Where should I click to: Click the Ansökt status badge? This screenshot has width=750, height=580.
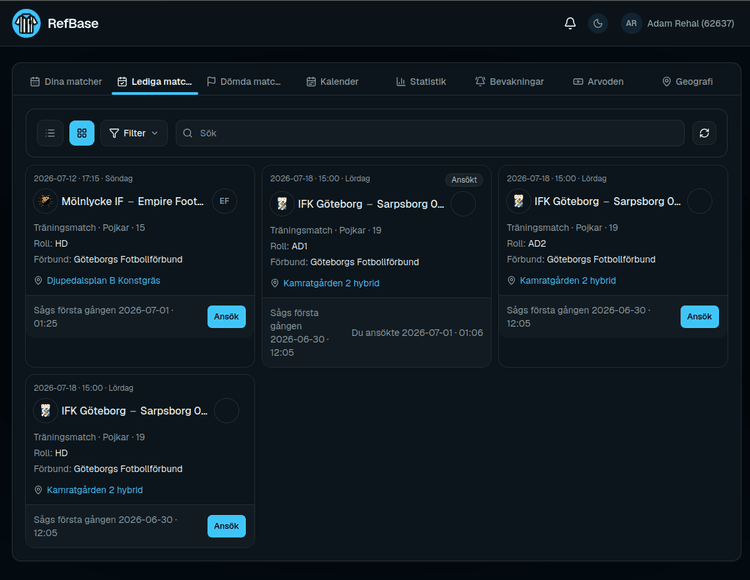tap(464, 180)
